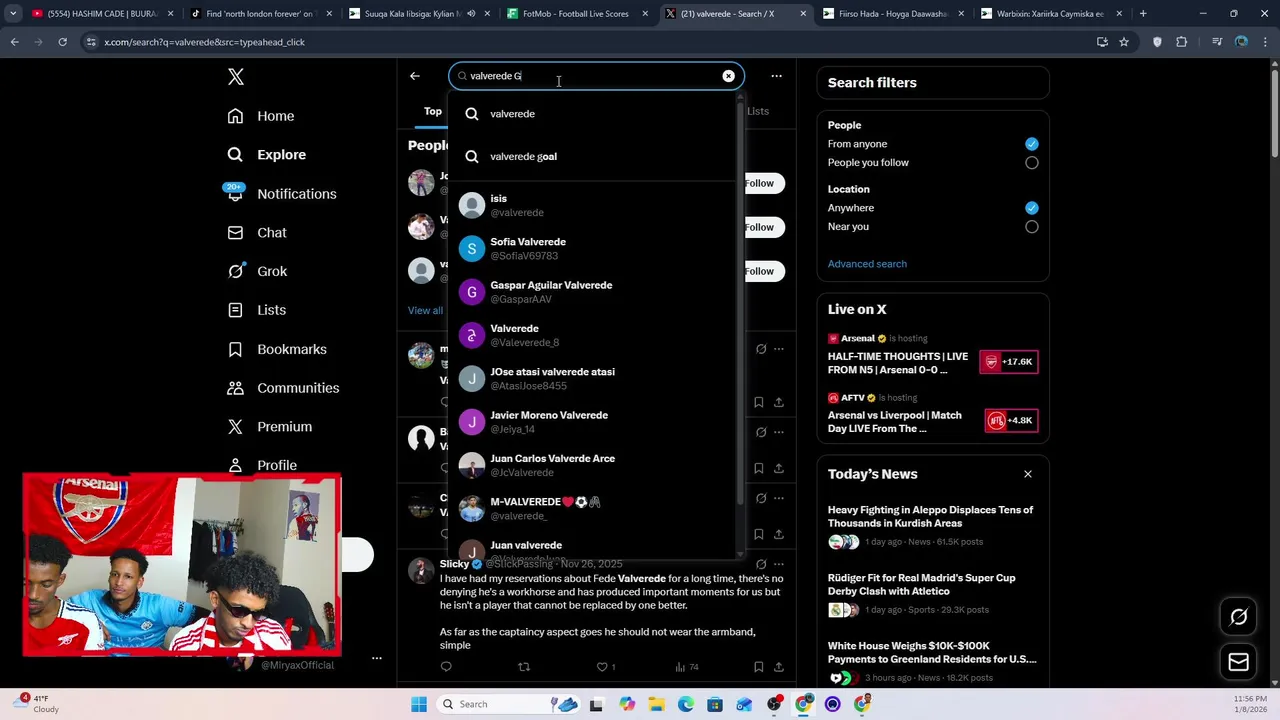
Task: Click the browser address bar
Action: coord(590,42)
